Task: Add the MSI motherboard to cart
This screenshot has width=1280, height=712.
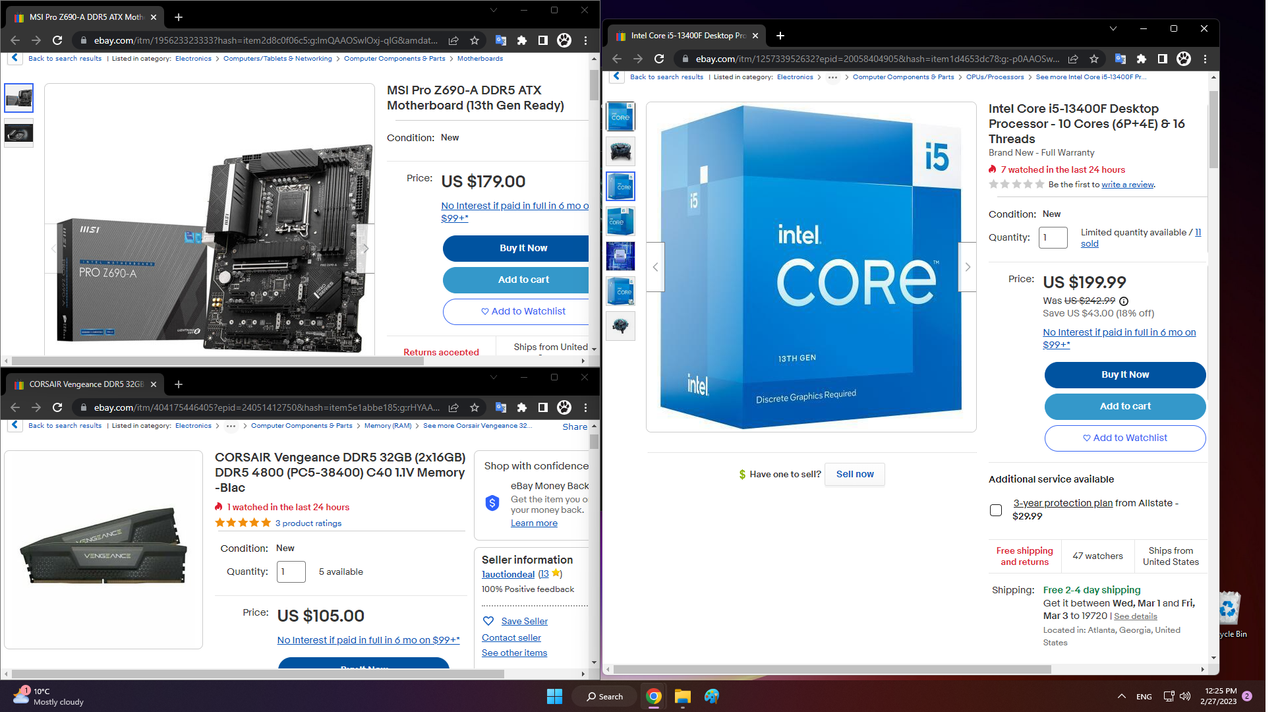Action: click(523, 280)
